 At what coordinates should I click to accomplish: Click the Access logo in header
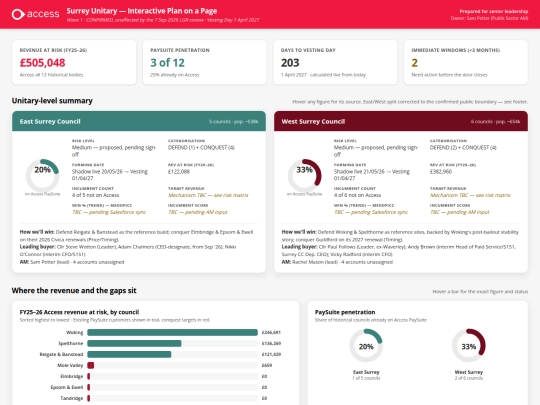[x=35, y=14]
